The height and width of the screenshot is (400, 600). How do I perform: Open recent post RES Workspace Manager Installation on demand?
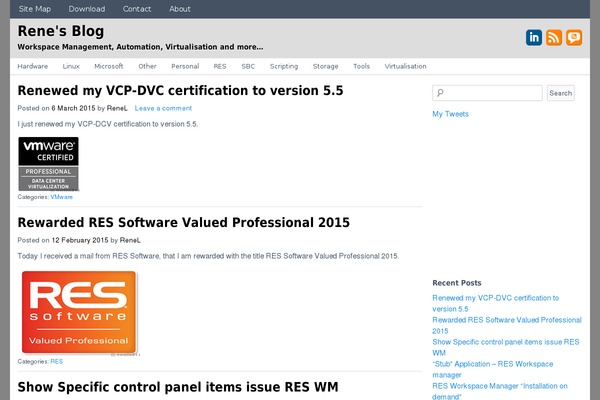[x=500, y=391]
